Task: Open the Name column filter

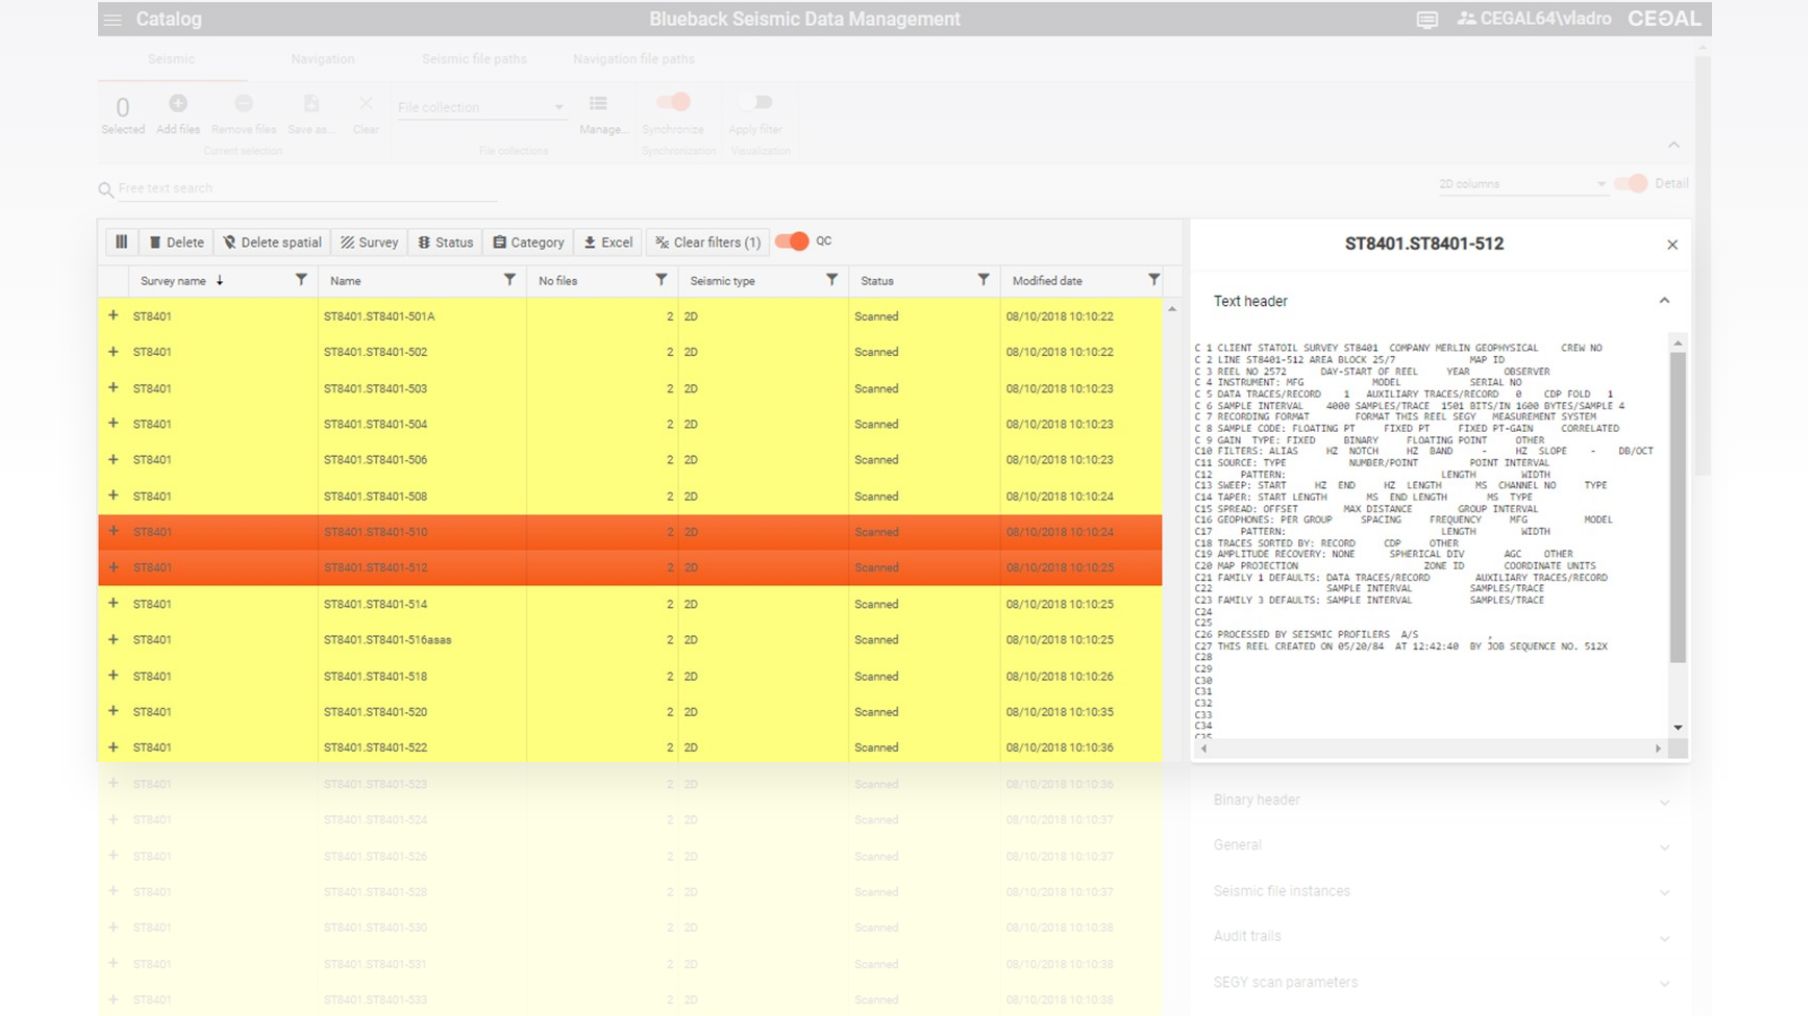Action: click(x=509, y=280)
